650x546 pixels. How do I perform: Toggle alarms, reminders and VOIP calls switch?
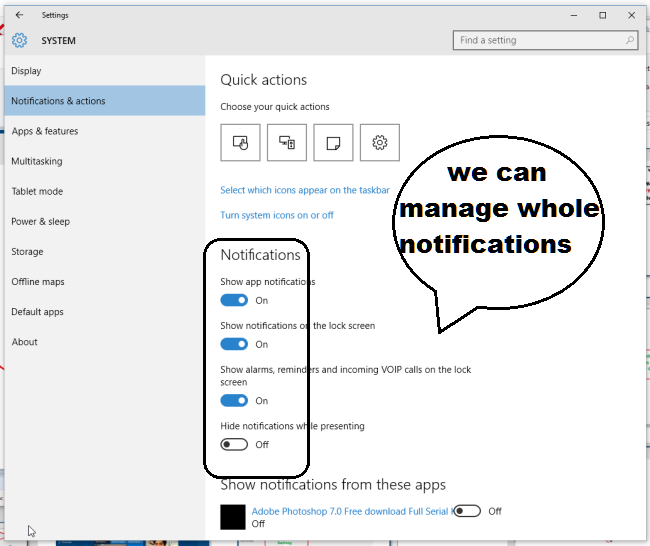tap(234, 400)
